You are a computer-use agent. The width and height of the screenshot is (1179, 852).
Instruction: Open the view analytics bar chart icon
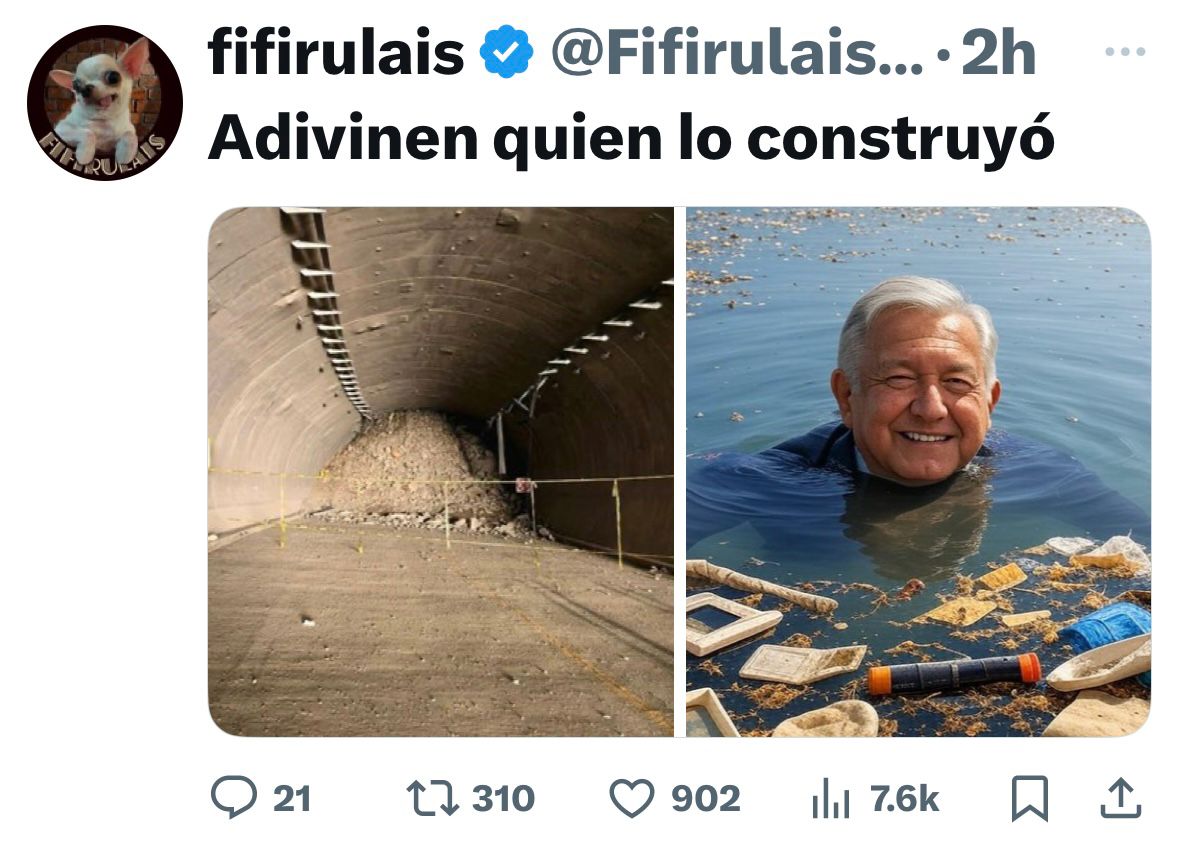(831, 800)
